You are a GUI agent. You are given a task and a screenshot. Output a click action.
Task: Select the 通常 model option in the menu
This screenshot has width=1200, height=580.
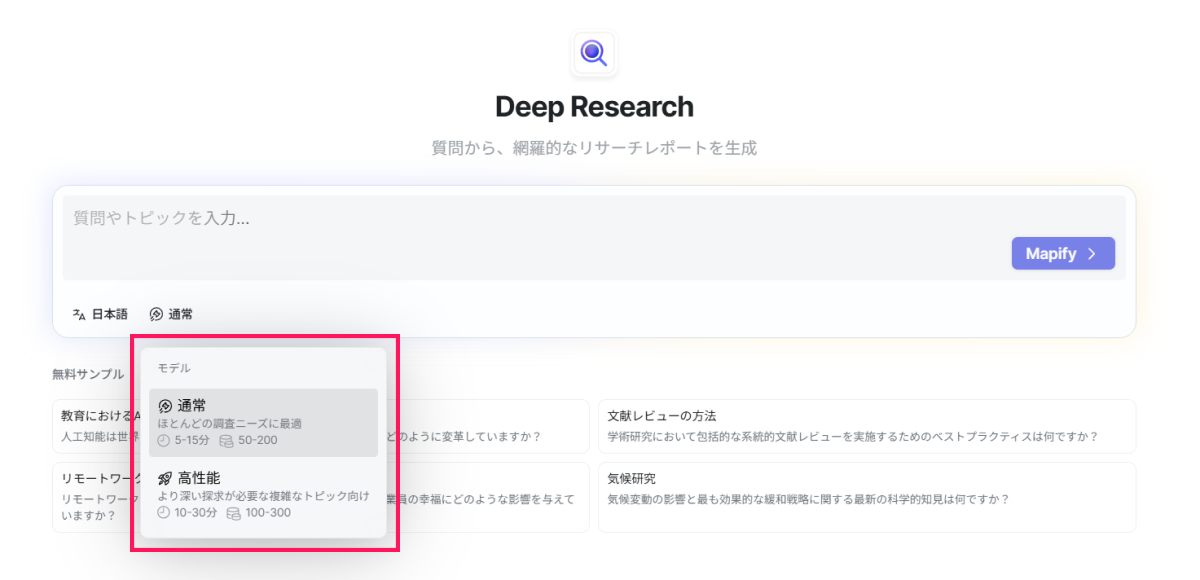(x=263, y=422)
